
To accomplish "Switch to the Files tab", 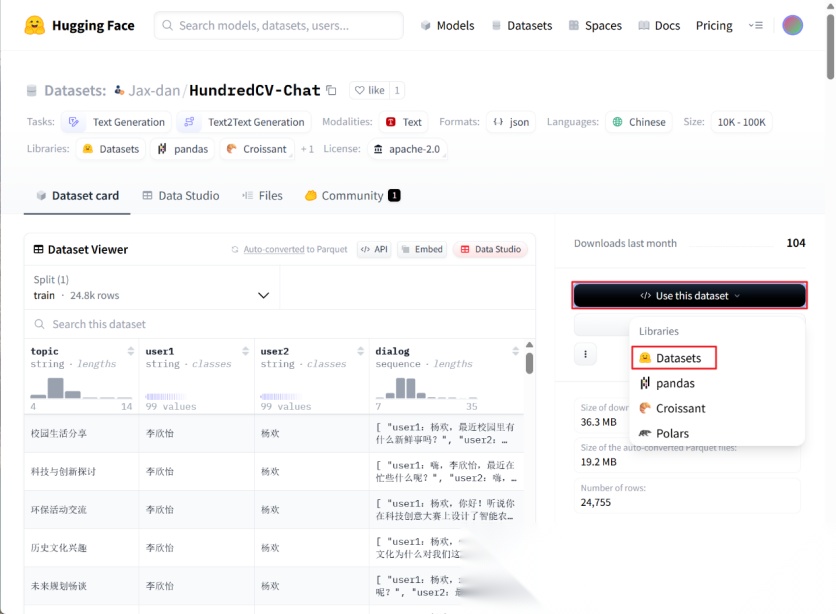I will (x=262, y=196).
